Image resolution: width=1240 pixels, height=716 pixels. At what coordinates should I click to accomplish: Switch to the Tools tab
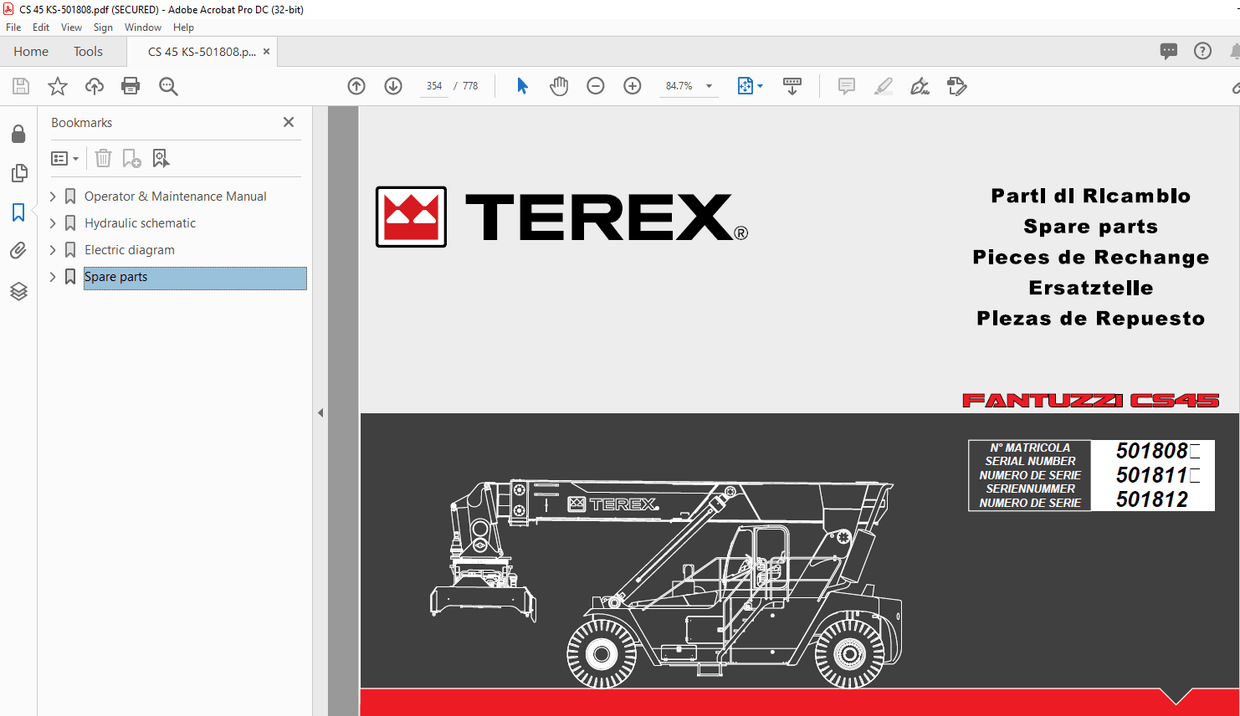pyautogui.click(x=88, y=50)
